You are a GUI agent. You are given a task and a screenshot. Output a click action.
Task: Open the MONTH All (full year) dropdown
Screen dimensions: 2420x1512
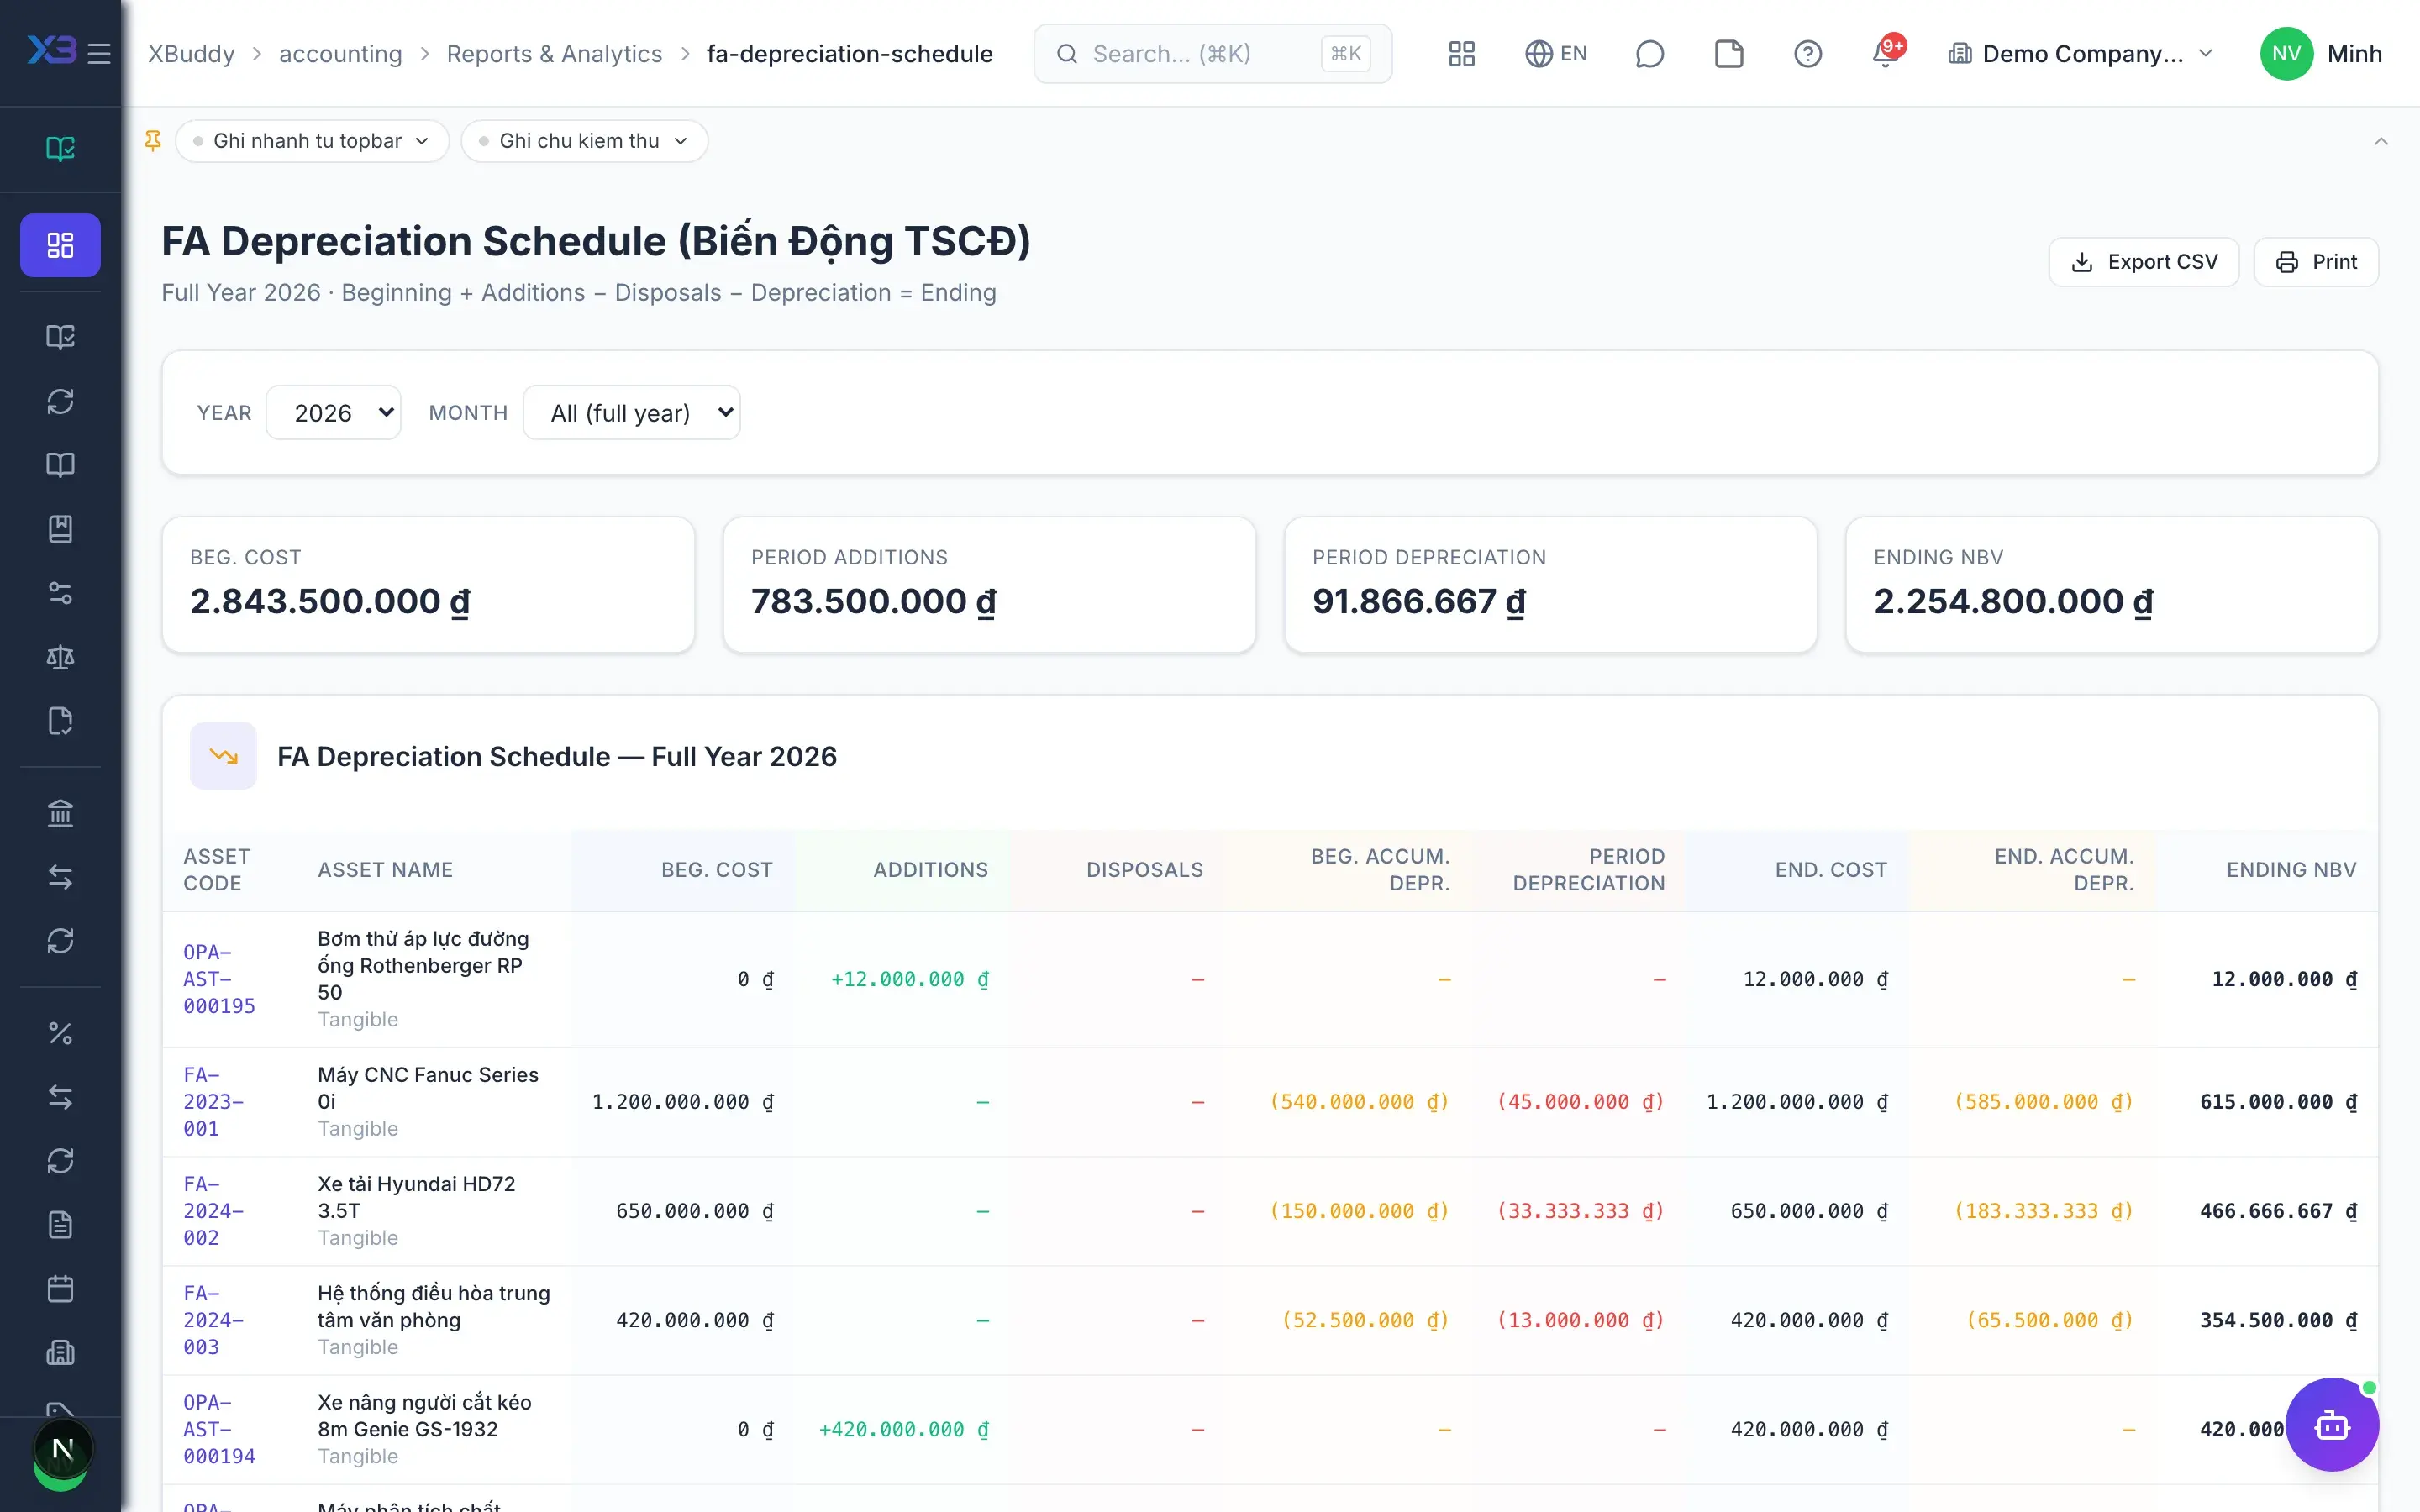(x=632, y=412)
